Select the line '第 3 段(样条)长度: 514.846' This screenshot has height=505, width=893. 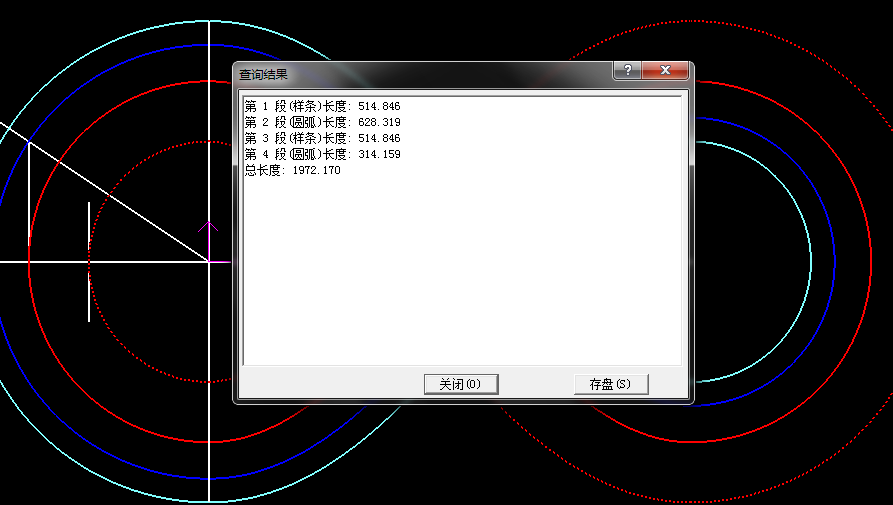click(x=322, y=138)
